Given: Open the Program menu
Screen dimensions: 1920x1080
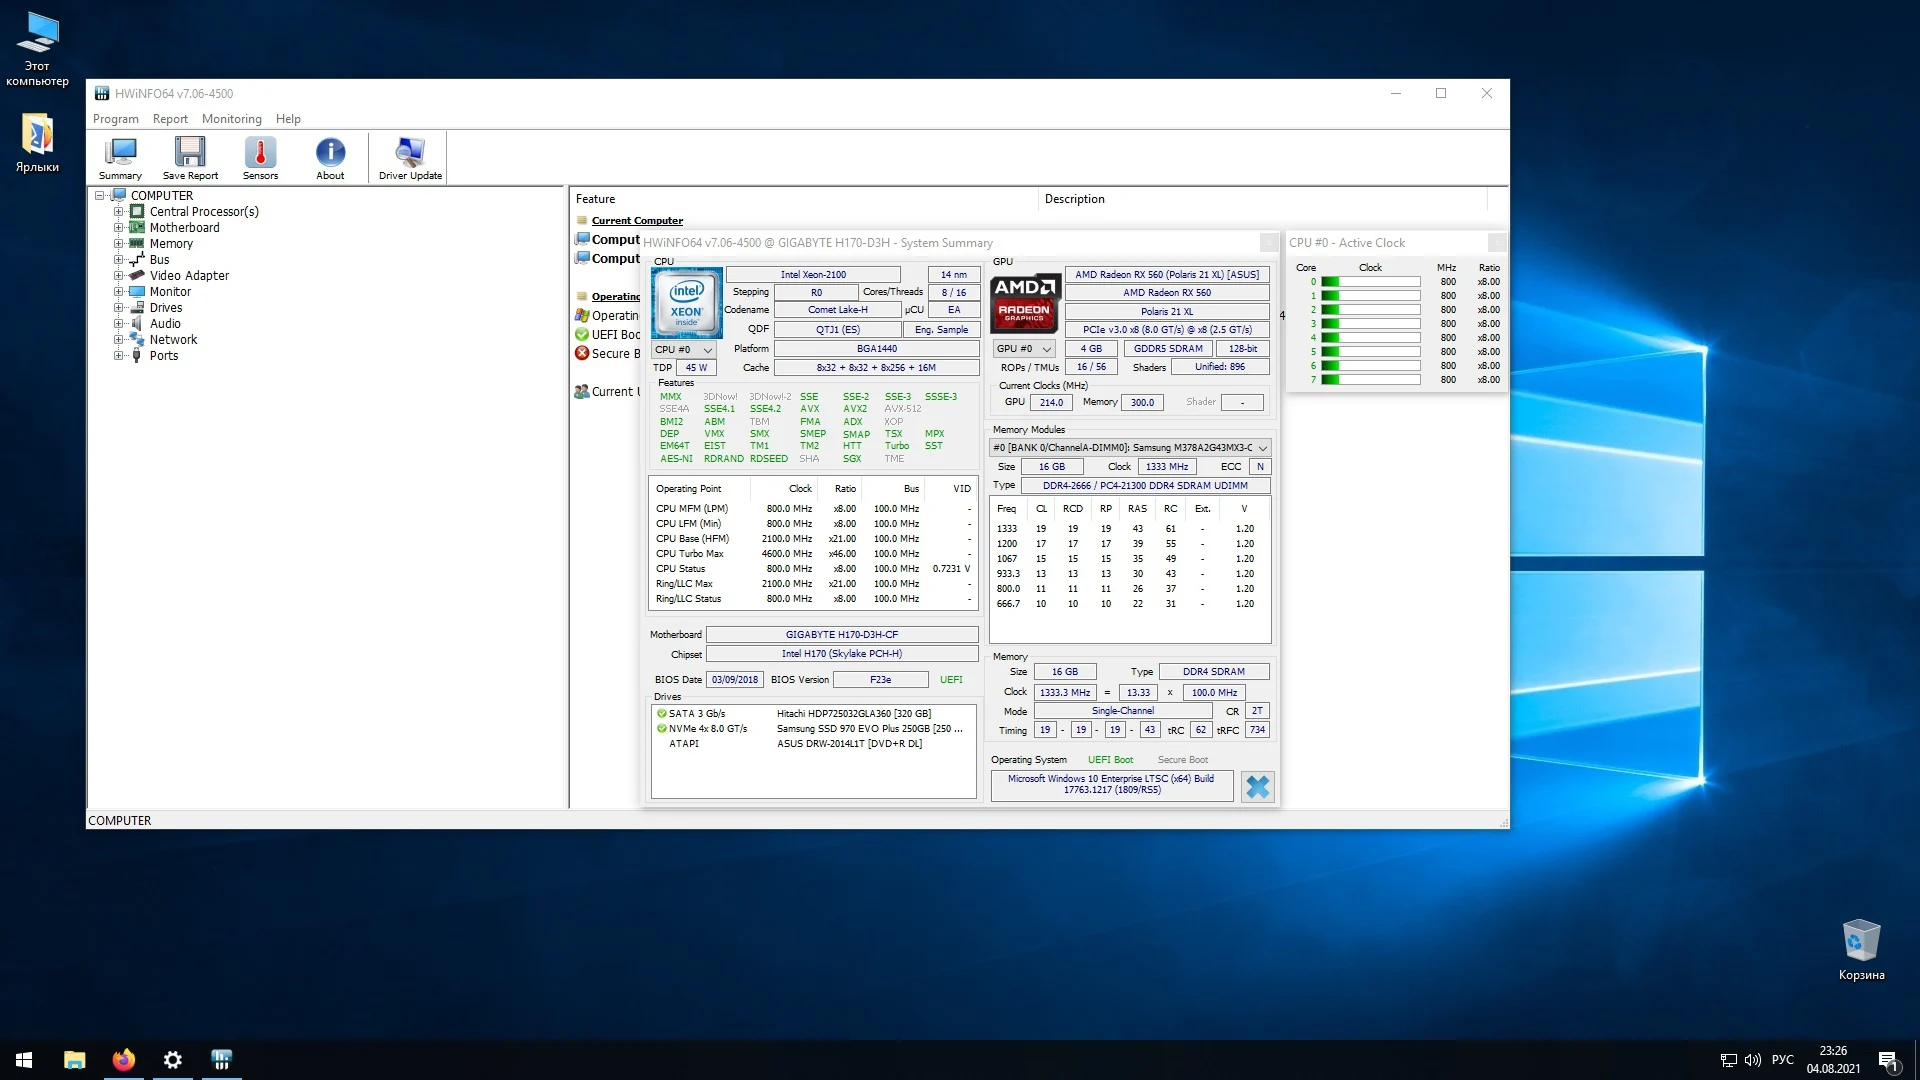Looking at the screenshot, I should (x=116, y=119).
